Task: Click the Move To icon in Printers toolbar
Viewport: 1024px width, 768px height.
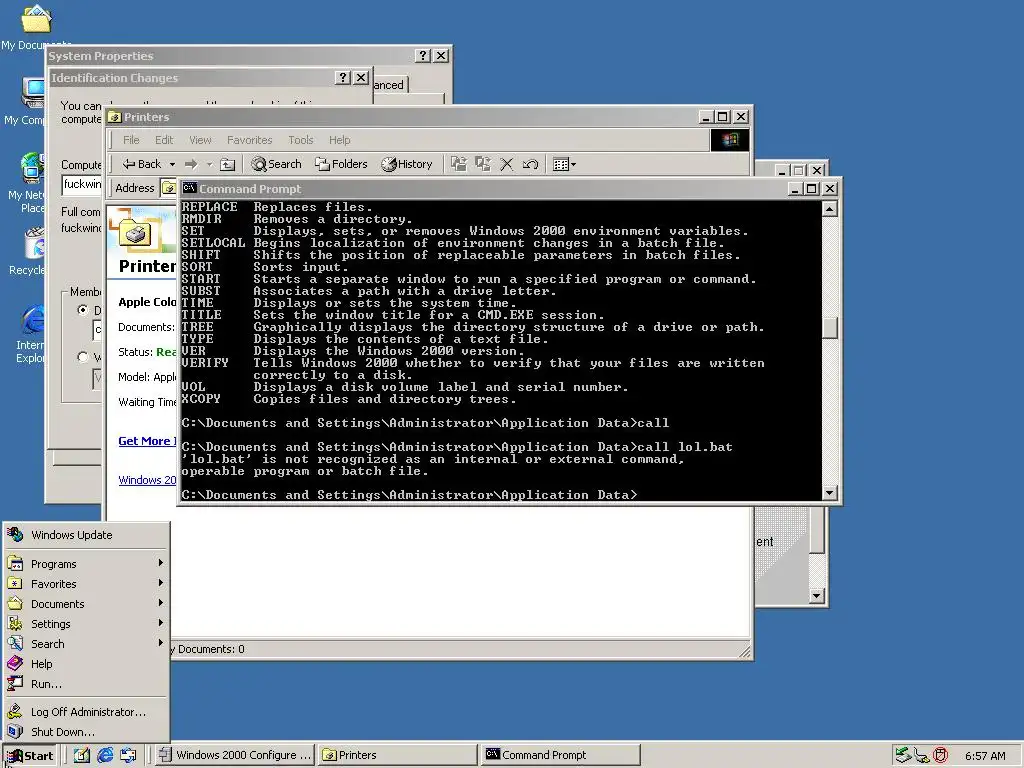Action: (x=459, y=164)
